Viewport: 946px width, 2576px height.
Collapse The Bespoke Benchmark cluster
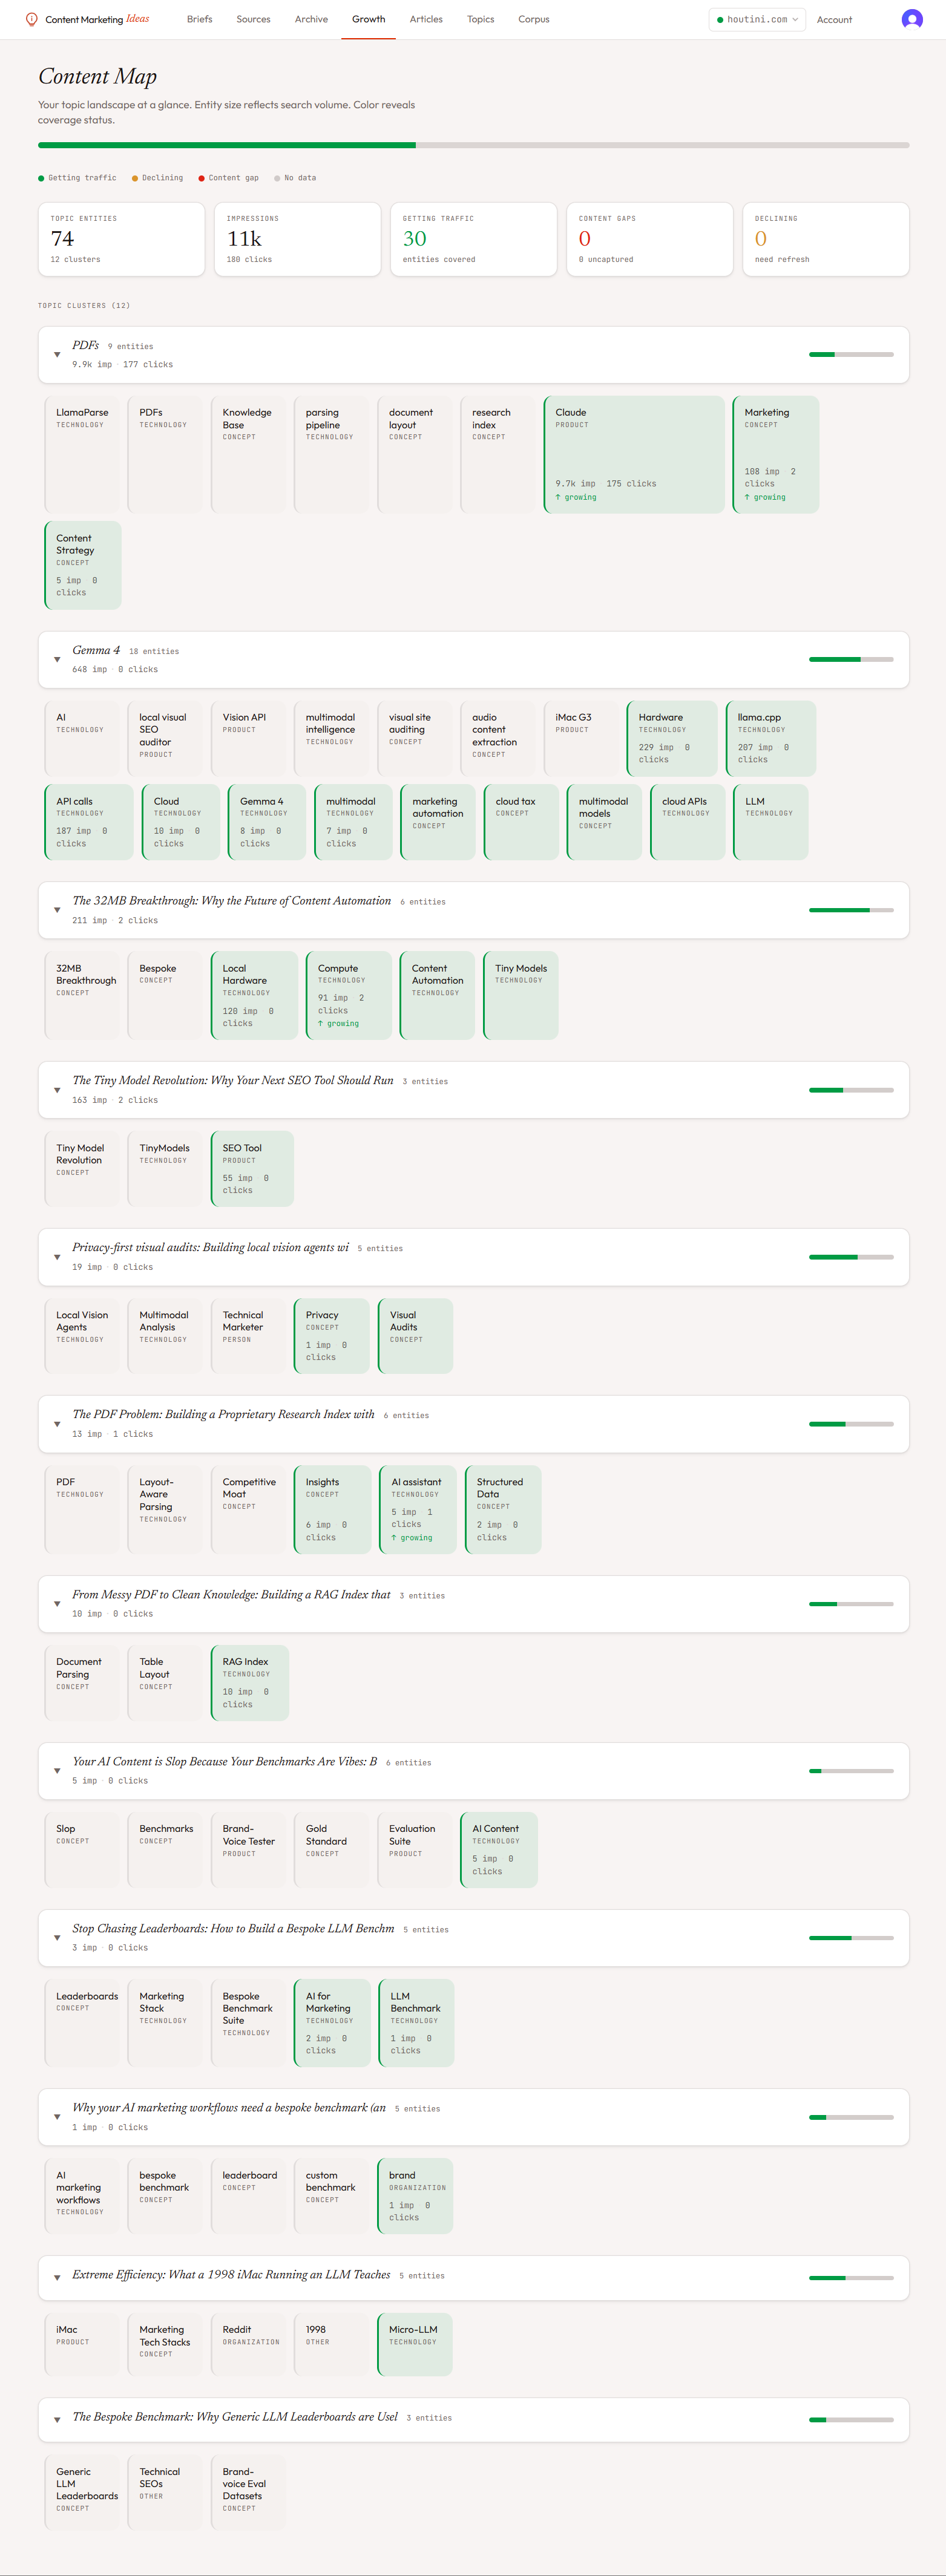57,2420
